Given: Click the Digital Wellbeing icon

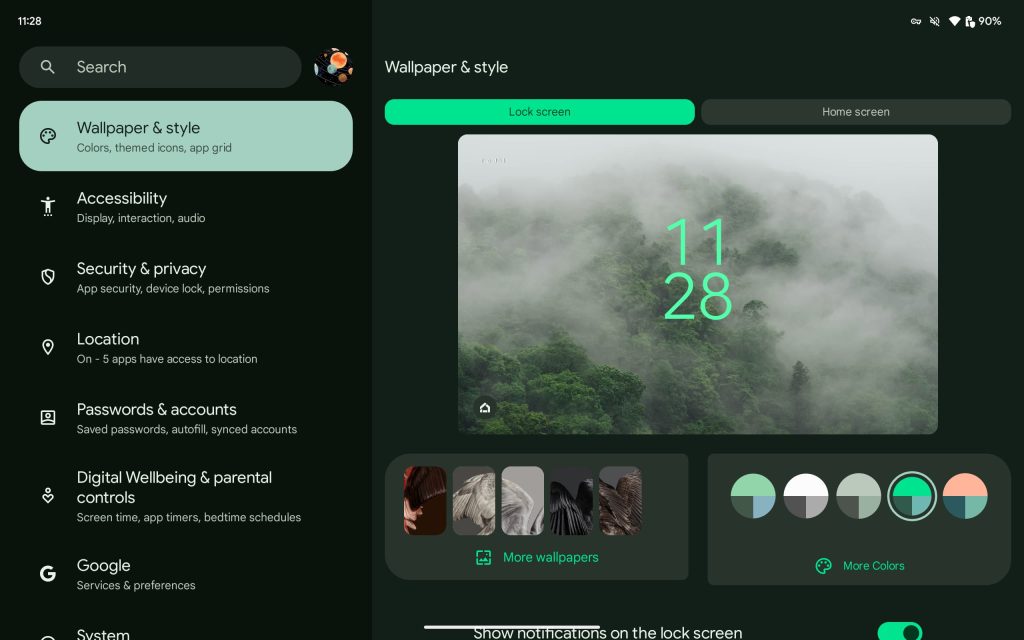Looking at the screenshot, I should coord(48,495).
